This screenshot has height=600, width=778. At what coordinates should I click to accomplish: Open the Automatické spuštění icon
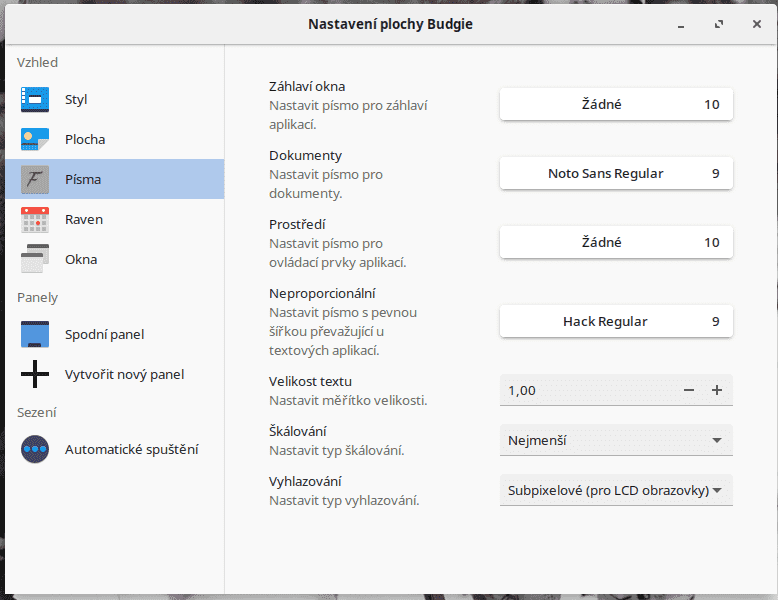point(35,449)
